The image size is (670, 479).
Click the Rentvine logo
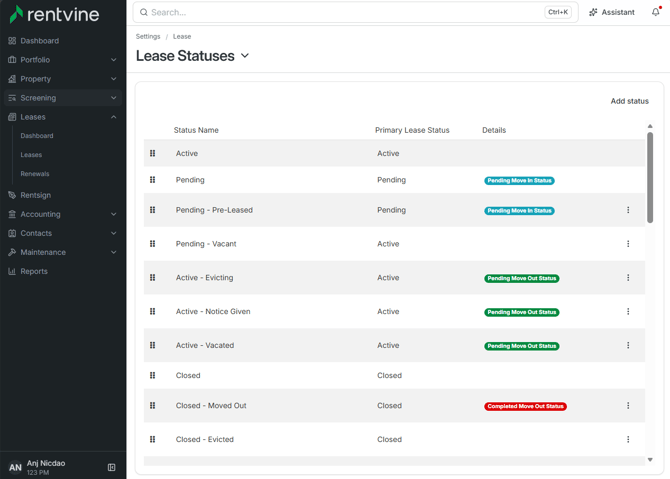pyautogui.click(x=54, y=14)
